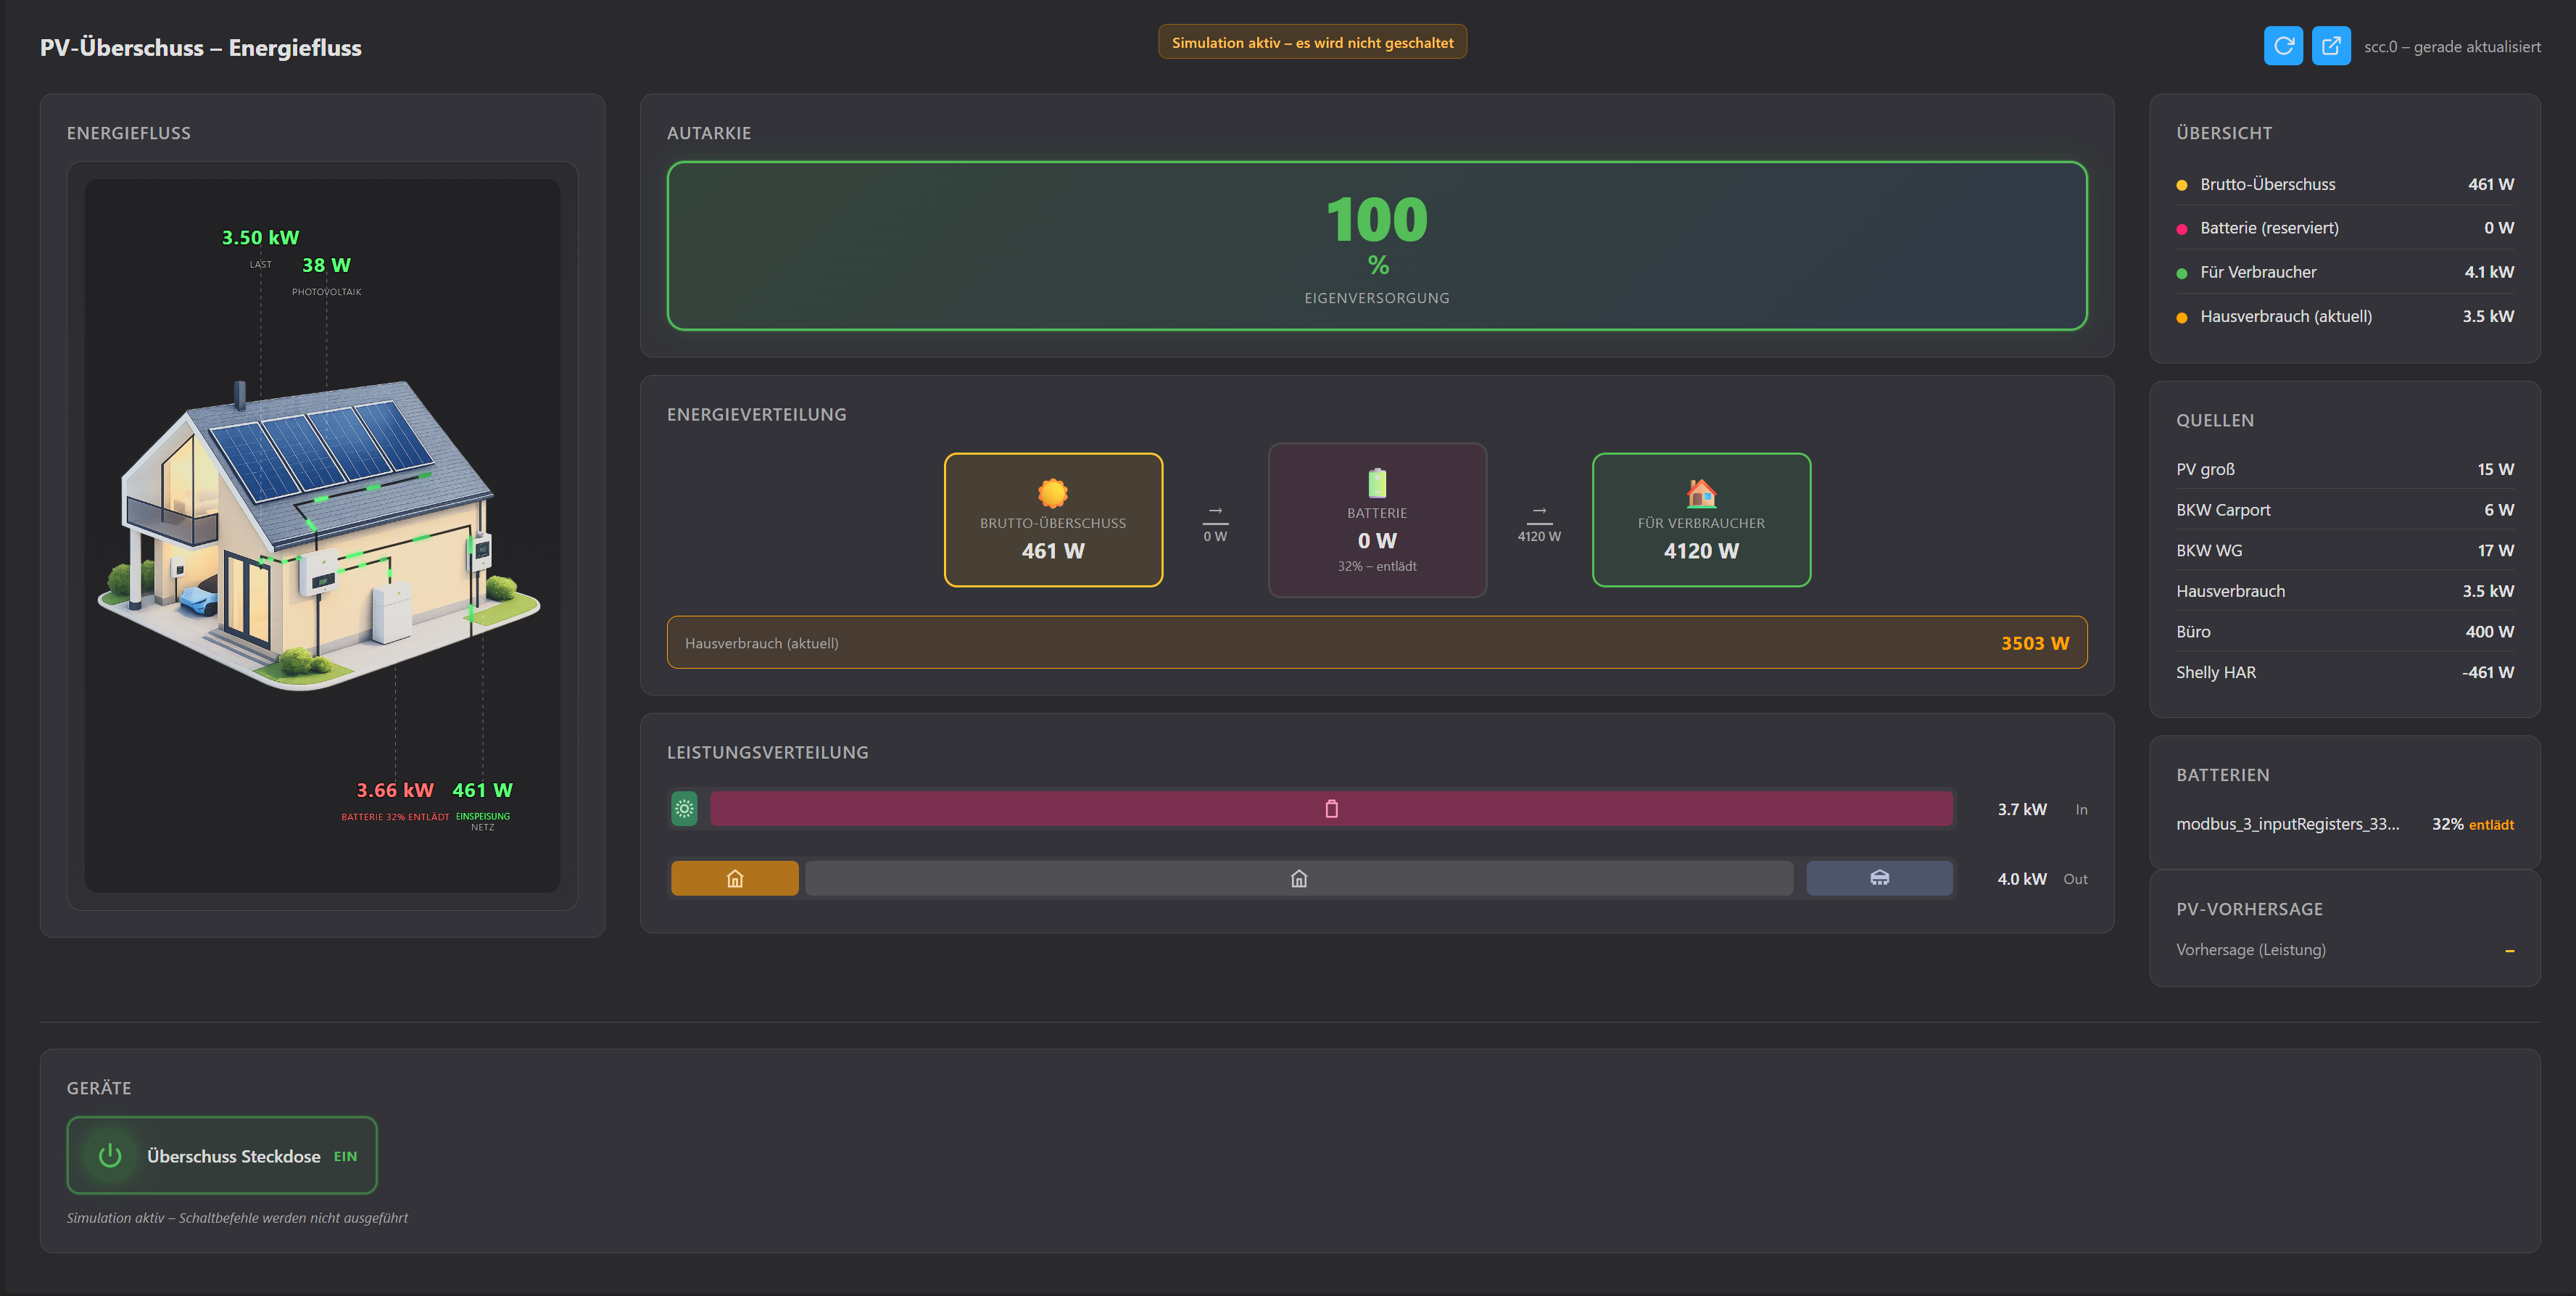Screen dimensions: 2576x1296
Task: Click the house energy flow illustration
Action: [x=320, y=535]
